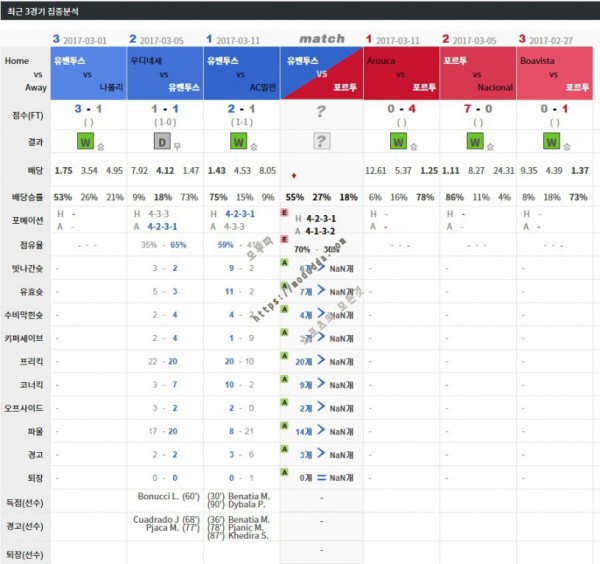This screenshot has width=600, height=564.
Task: Click the green A badge in 파울 row
Action: pos(284,426)
